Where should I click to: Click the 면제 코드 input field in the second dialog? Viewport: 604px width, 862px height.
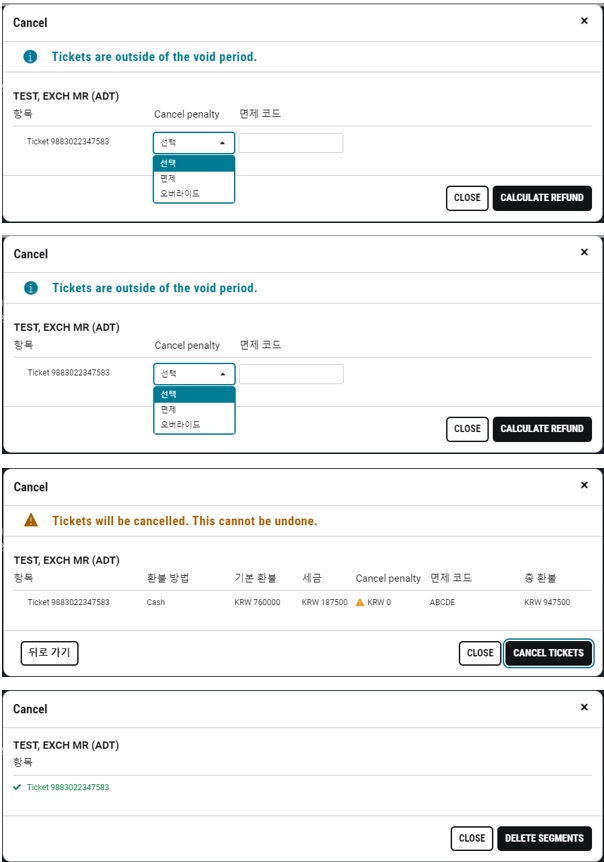click(x=291, y=374)
